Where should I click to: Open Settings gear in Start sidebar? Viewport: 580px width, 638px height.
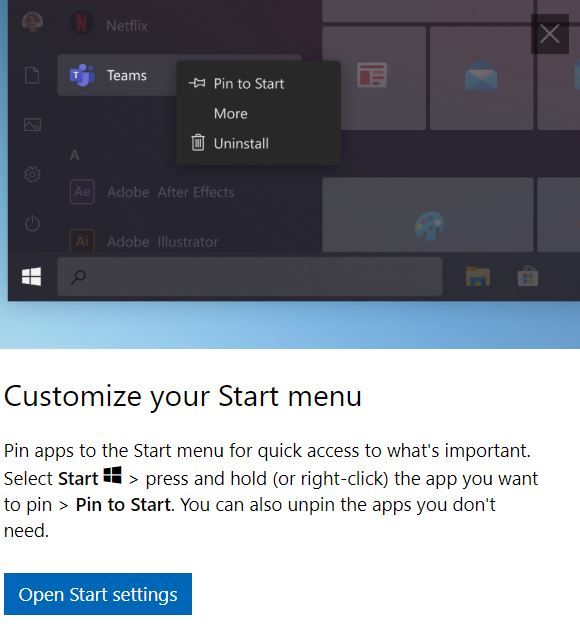coord(32,175)
